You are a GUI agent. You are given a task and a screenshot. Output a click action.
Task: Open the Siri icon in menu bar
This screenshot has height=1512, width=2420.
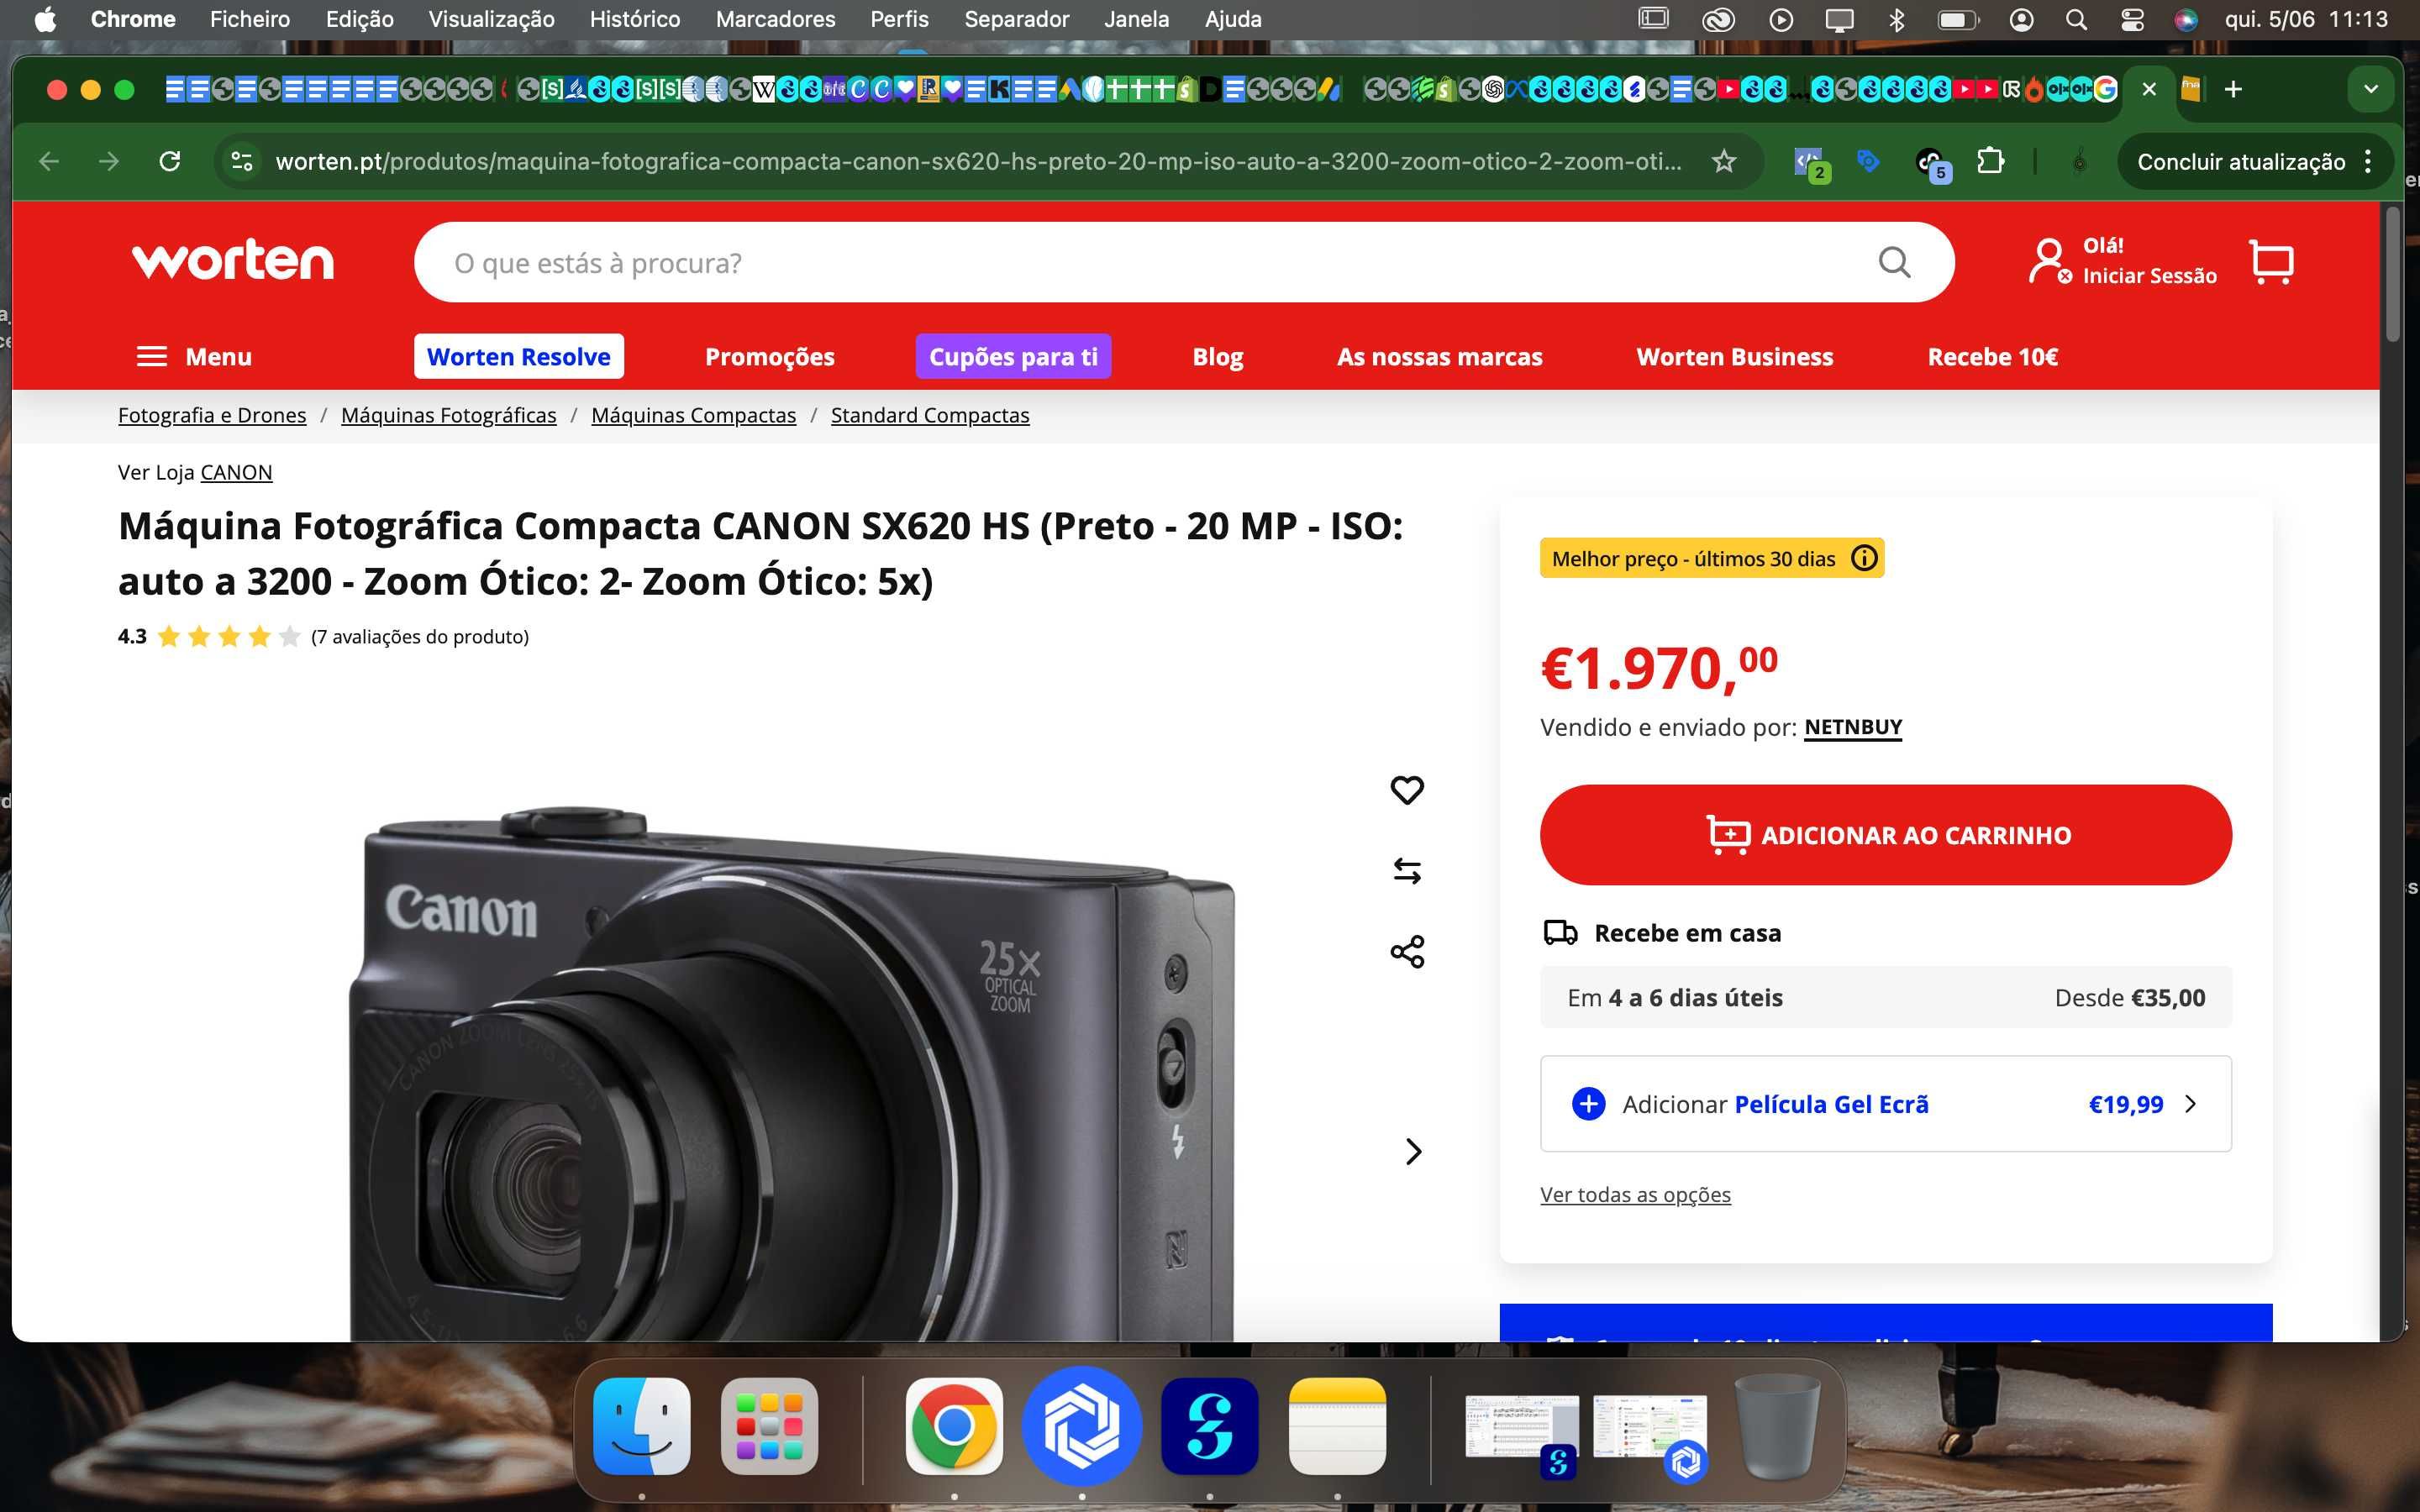coord(2186,19)
